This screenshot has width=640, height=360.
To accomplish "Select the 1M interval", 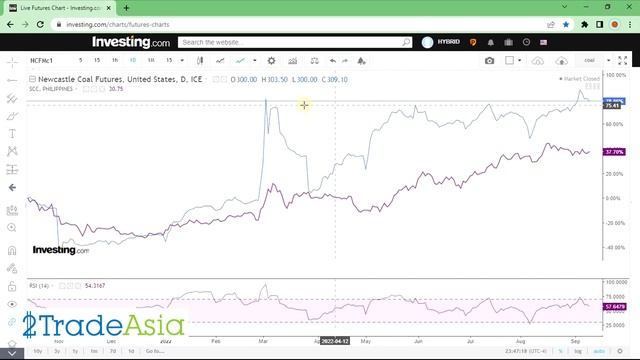I will point(151,60).
